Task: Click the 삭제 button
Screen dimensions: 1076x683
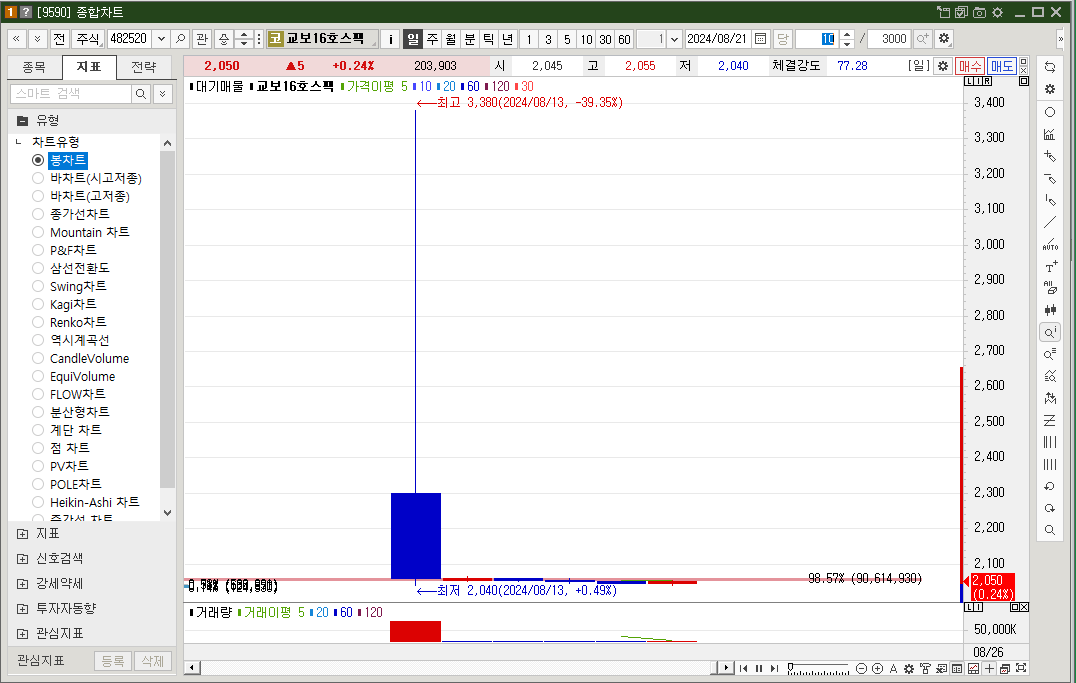Action: pyautogui.click(x=152, y=661)
